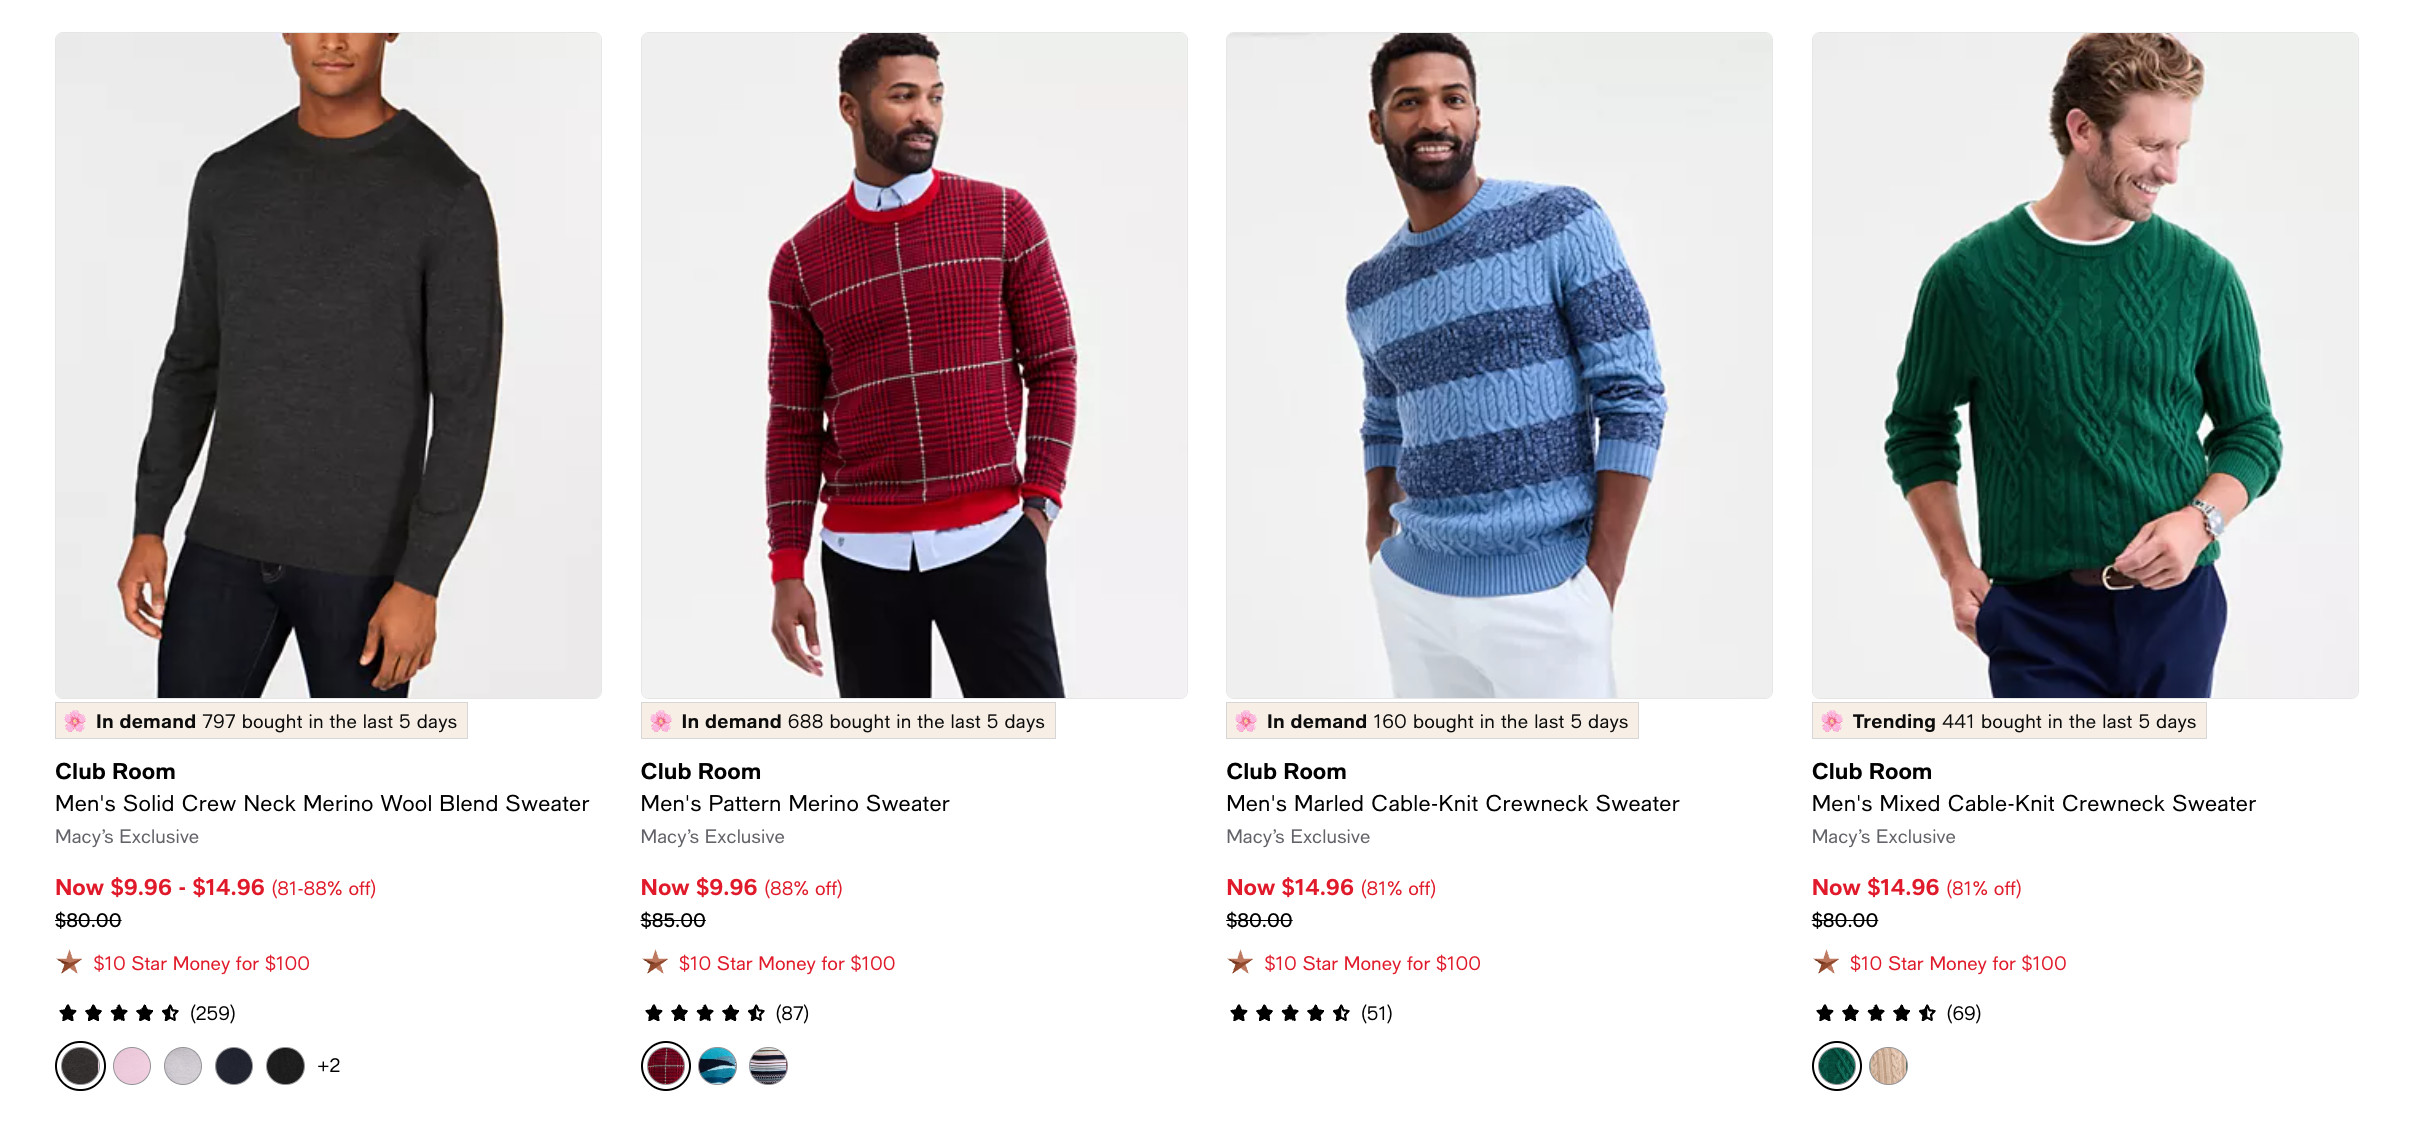Select the green cable-knit swatch
The image size is (2418, 1126).
[1837, 1066]
